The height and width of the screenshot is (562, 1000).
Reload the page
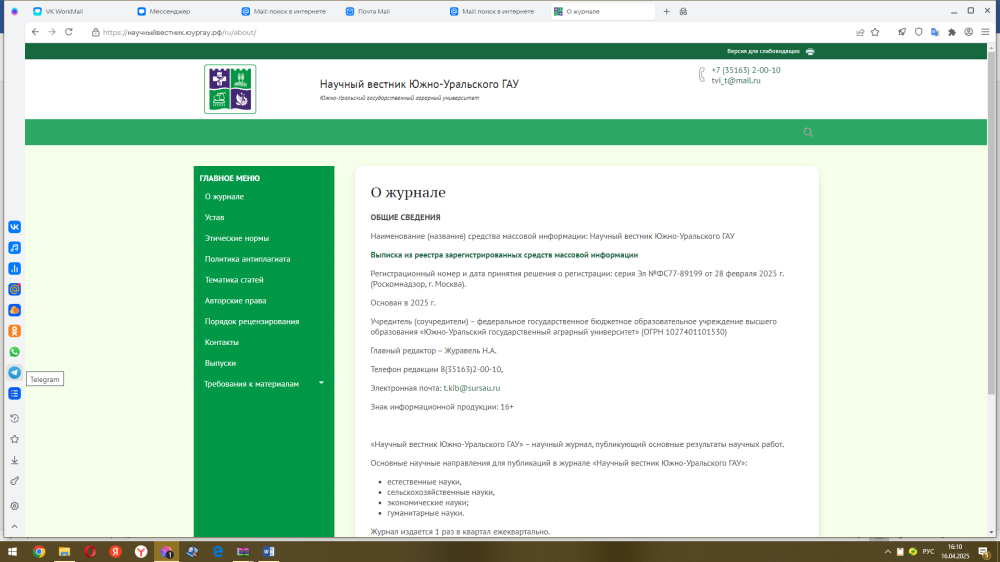tap(68, 32)
